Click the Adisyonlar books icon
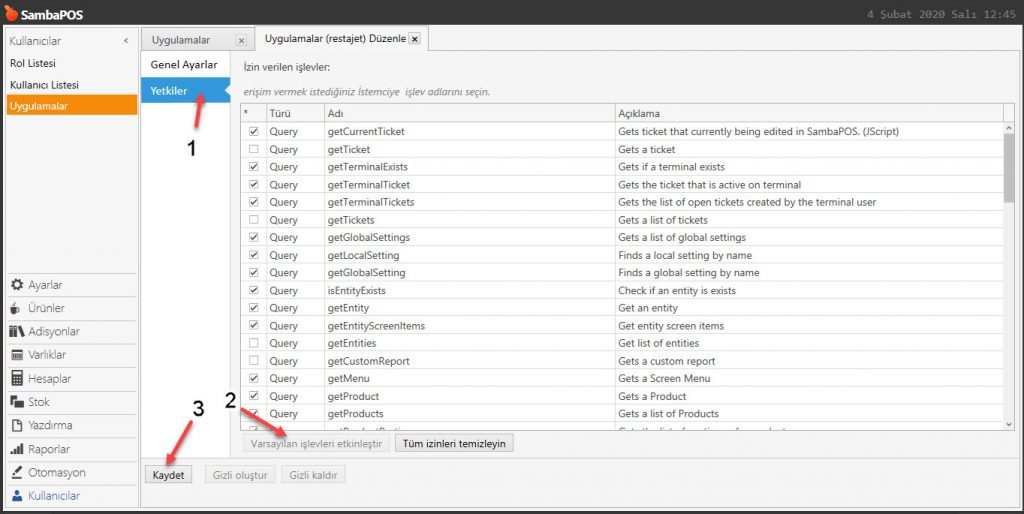Image resolution: width=1024 pixels, height=514 pixels. tap(17, 332)
